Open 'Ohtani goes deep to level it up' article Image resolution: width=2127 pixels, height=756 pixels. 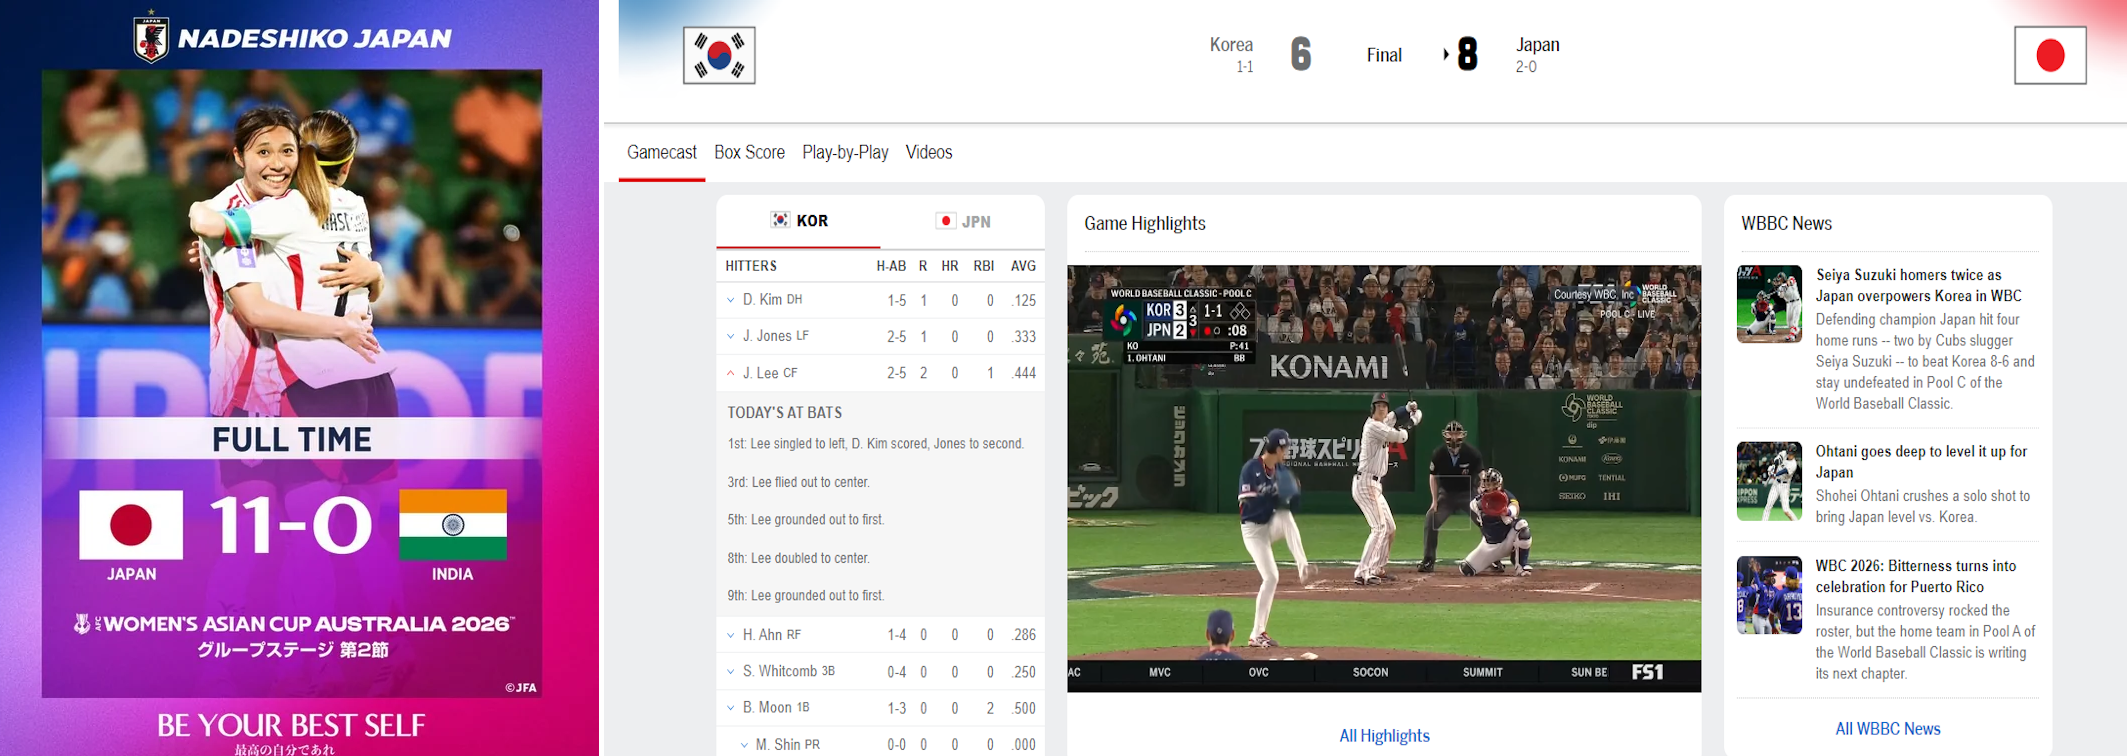point(1921,462)
